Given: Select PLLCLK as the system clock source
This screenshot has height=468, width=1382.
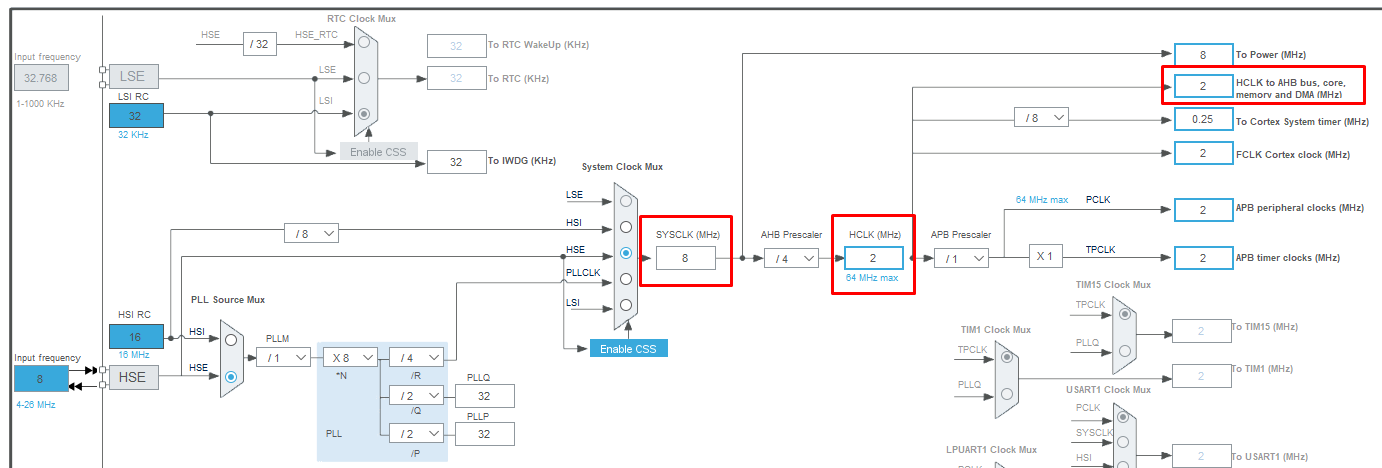Looking at the screenshot, I should click(x=626, y=279).
